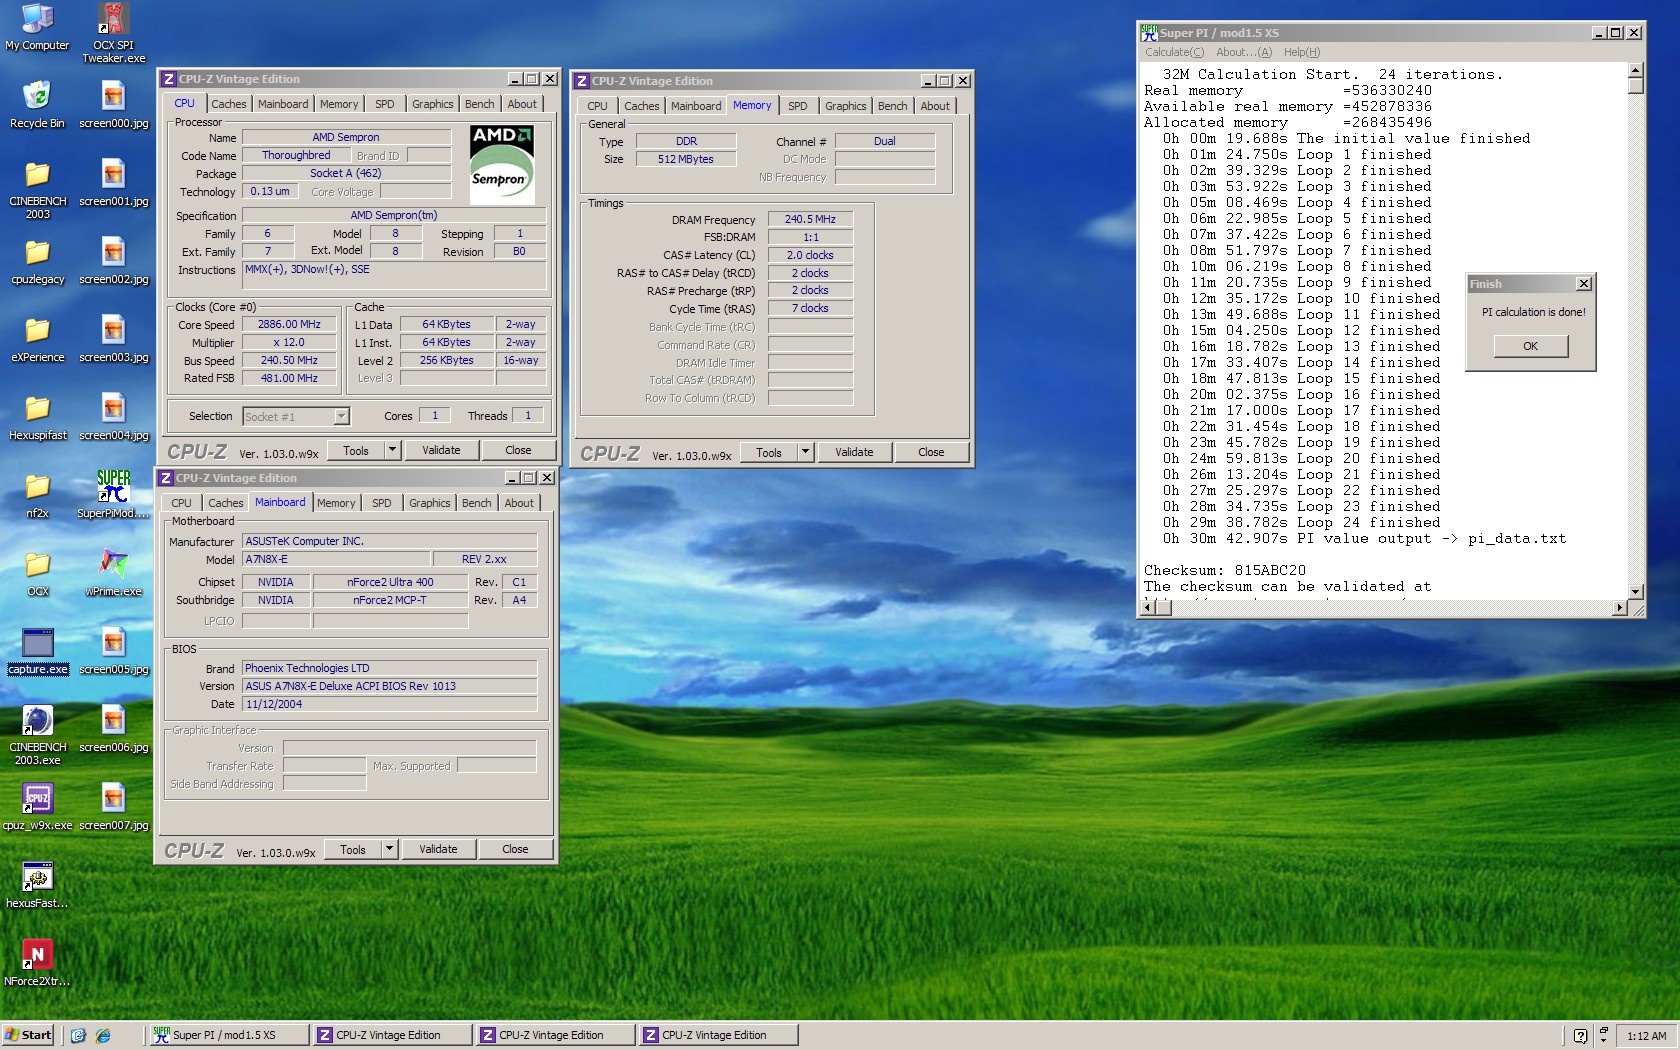This screenshot has height=1050, width=1680.
Task: Open Tools dropdown arrow in Mainboard window
Action: click(389, 849)
